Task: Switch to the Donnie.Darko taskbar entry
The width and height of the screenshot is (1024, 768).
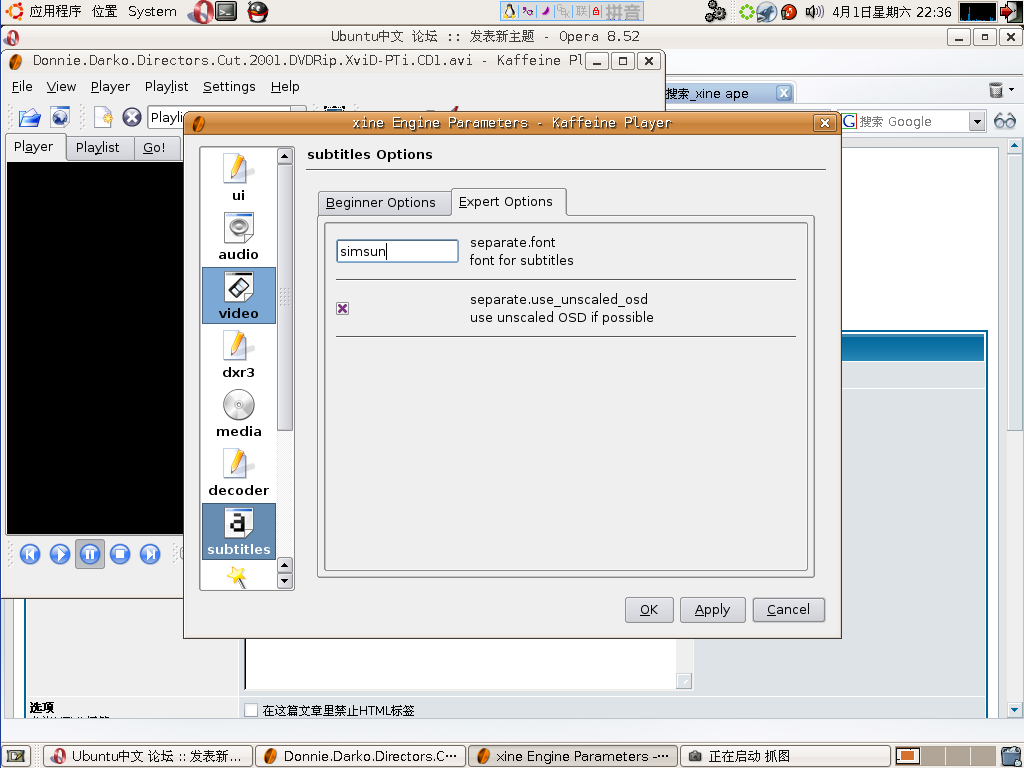Action: [361, 756]
